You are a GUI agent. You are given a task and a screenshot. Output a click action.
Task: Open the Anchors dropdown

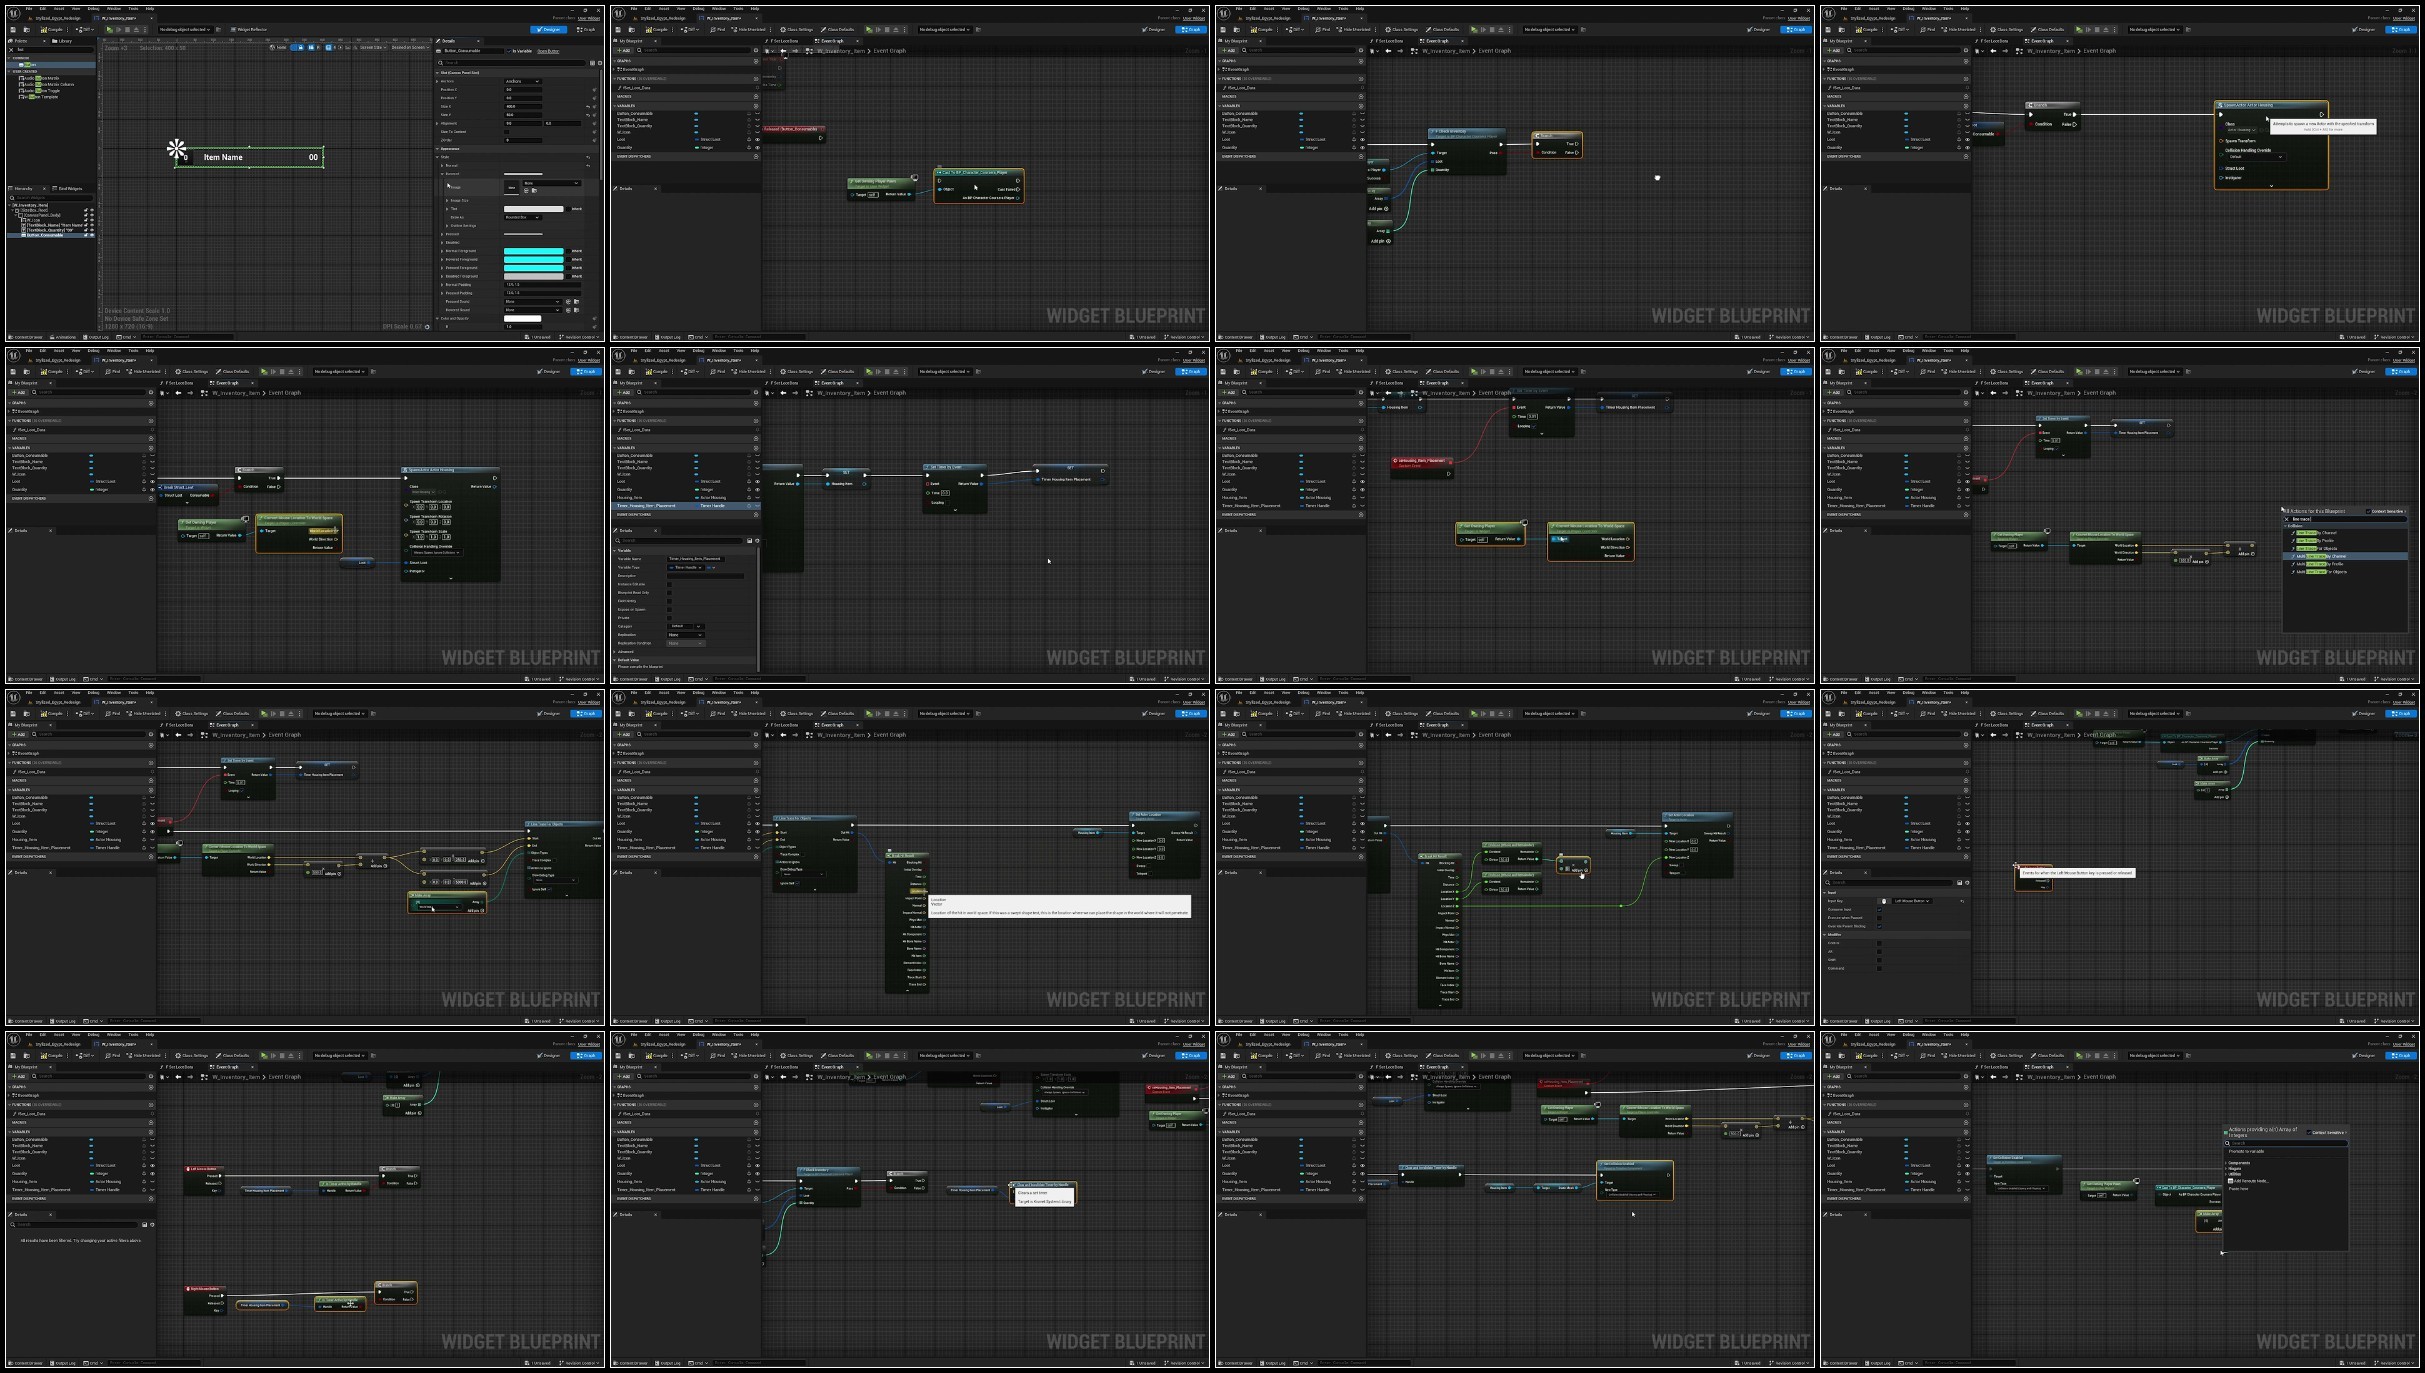[522, 81]
